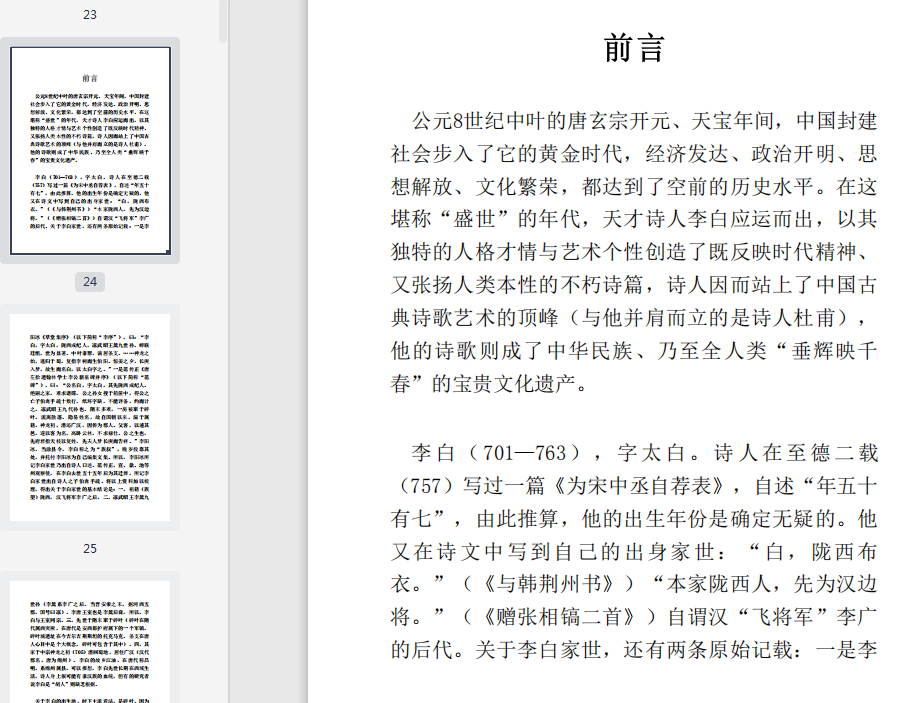Image resolution: width=901 pixels, height=703 pixels.
Task: Click the thumbnail panel scrollbar handle
Action: coord(223,21)
